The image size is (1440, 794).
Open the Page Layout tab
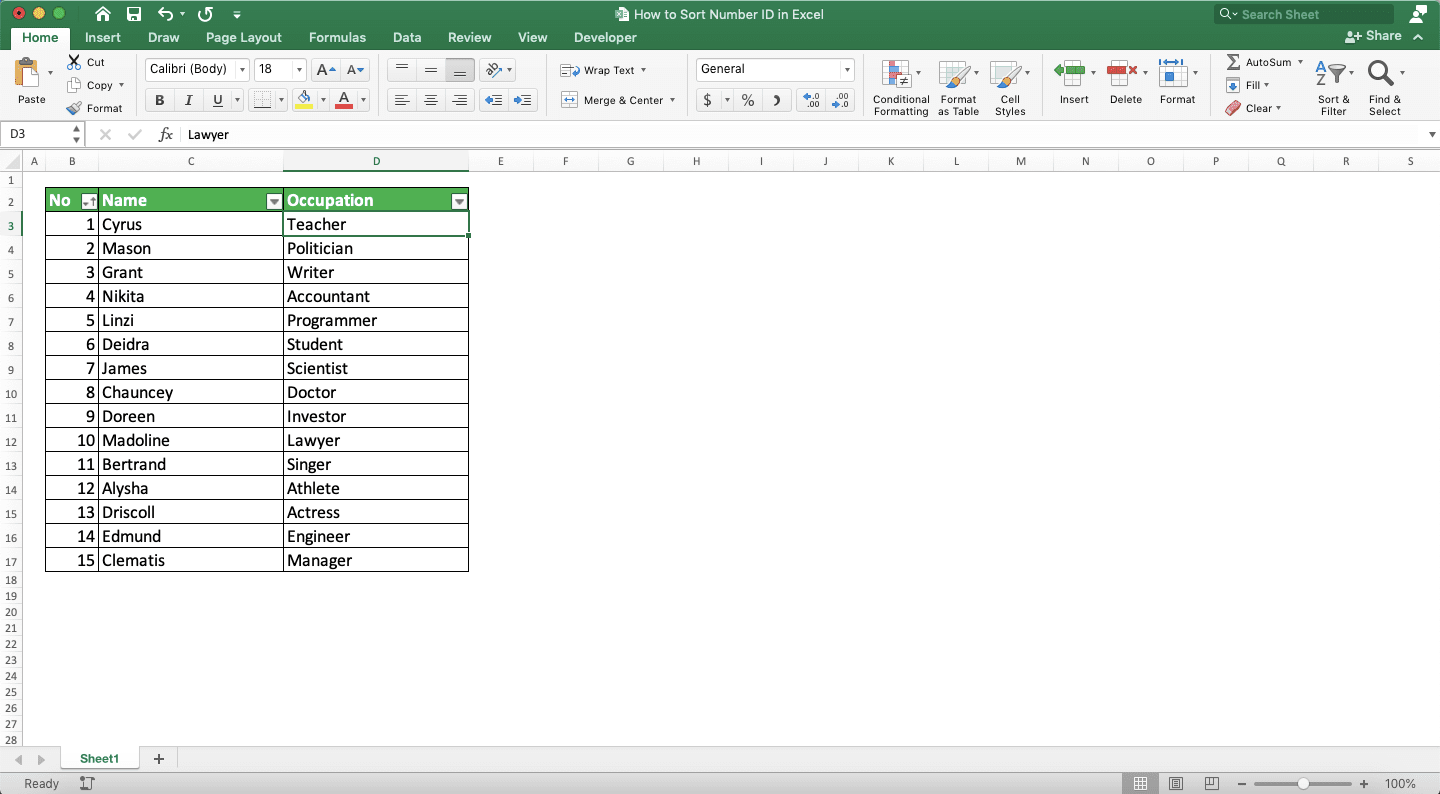244,37
